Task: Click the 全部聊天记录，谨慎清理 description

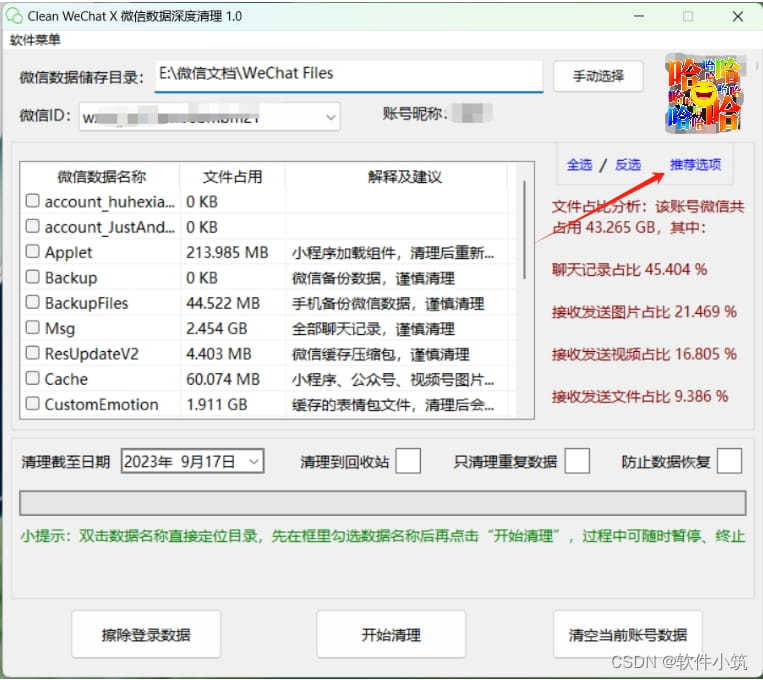Action: click(x=373, y=329)
